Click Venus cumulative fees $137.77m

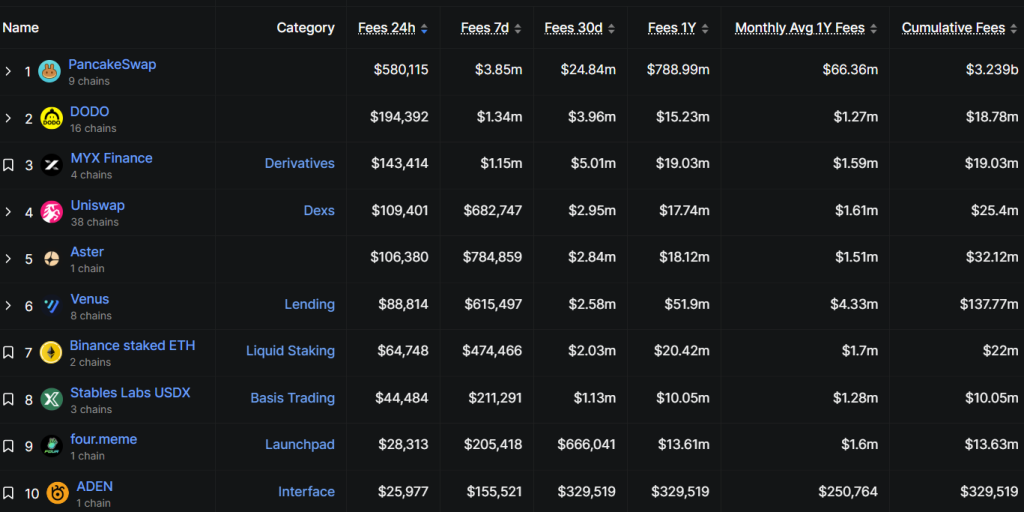point(989,304)
